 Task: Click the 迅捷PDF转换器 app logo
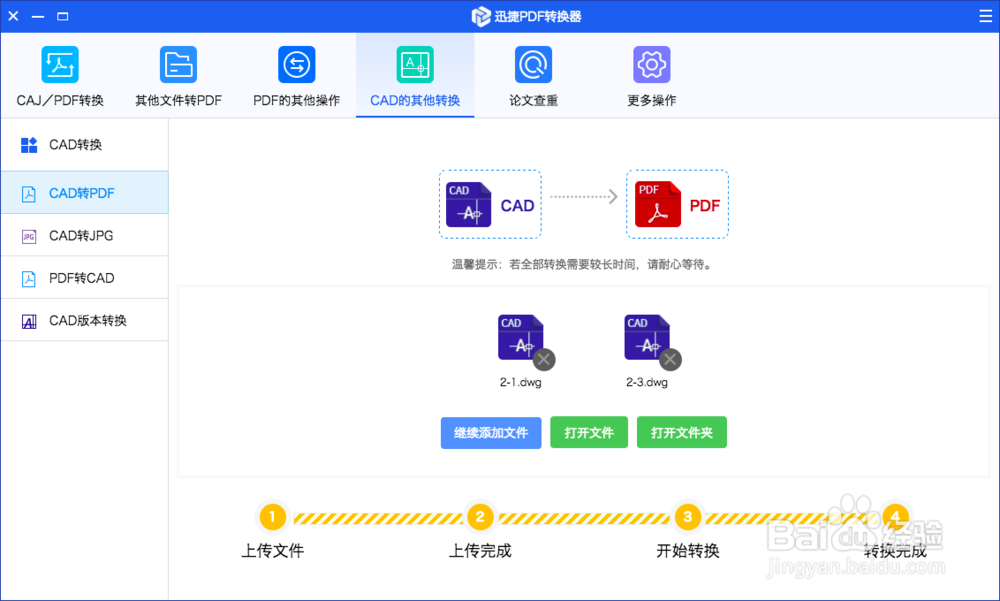481,17
